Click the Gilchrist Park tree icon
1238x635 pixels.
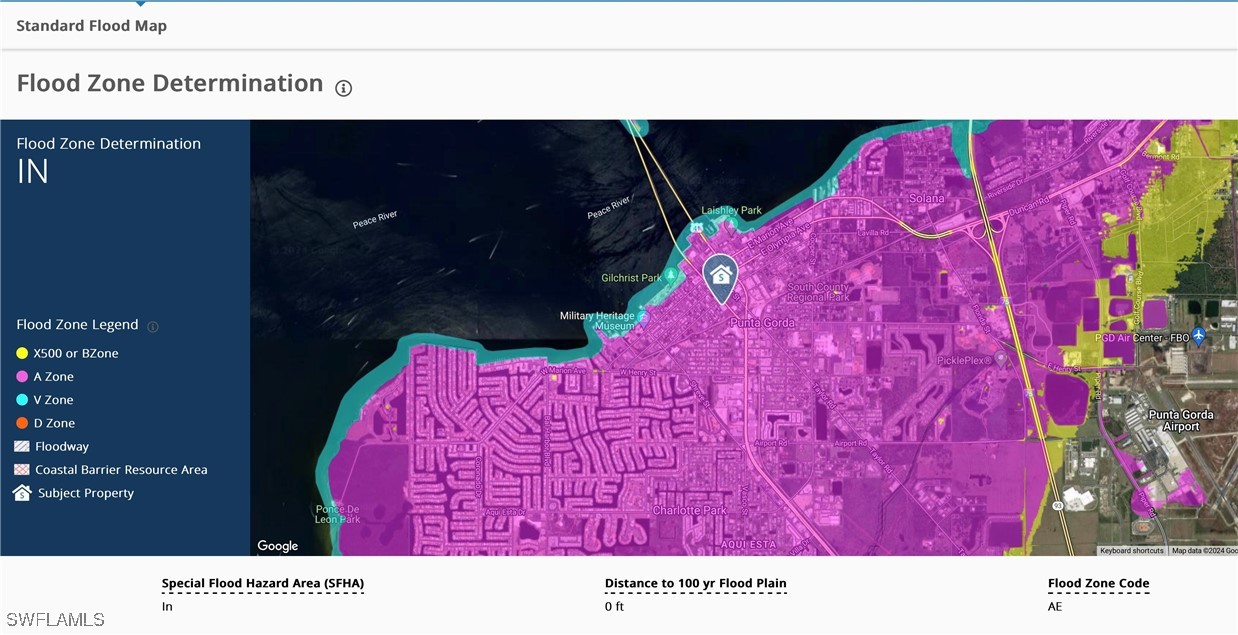point(672,275)
